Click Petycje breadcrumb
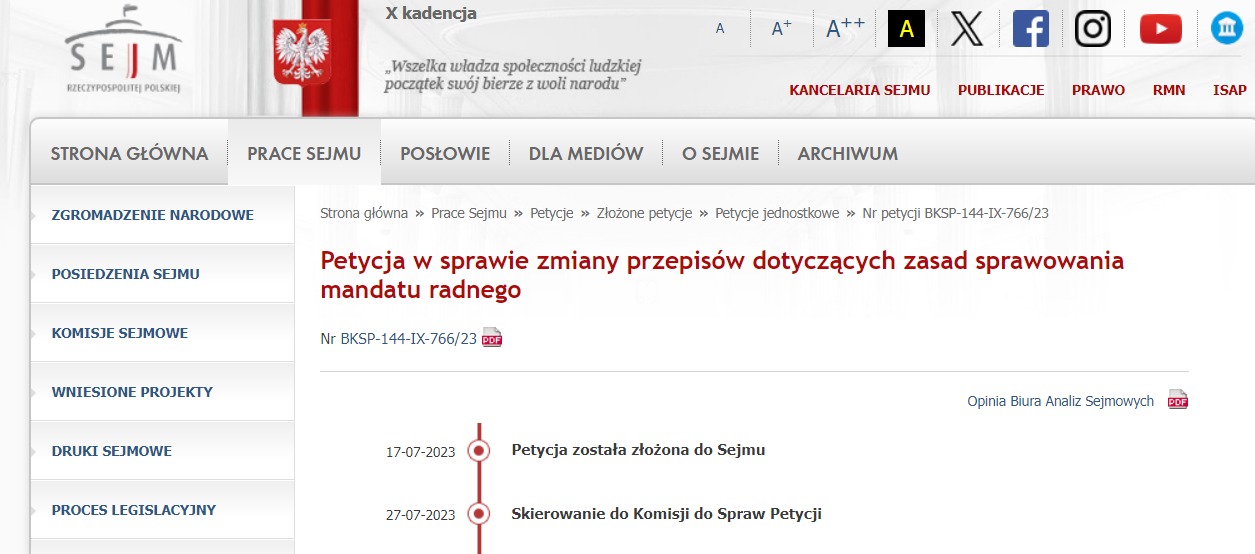Viewport: 1255px width, 554px height. point(552,213)
